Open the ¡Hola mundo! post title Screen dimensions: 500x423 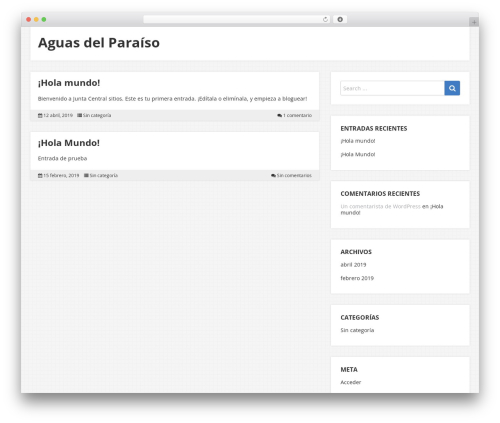[x=69, y=83]
